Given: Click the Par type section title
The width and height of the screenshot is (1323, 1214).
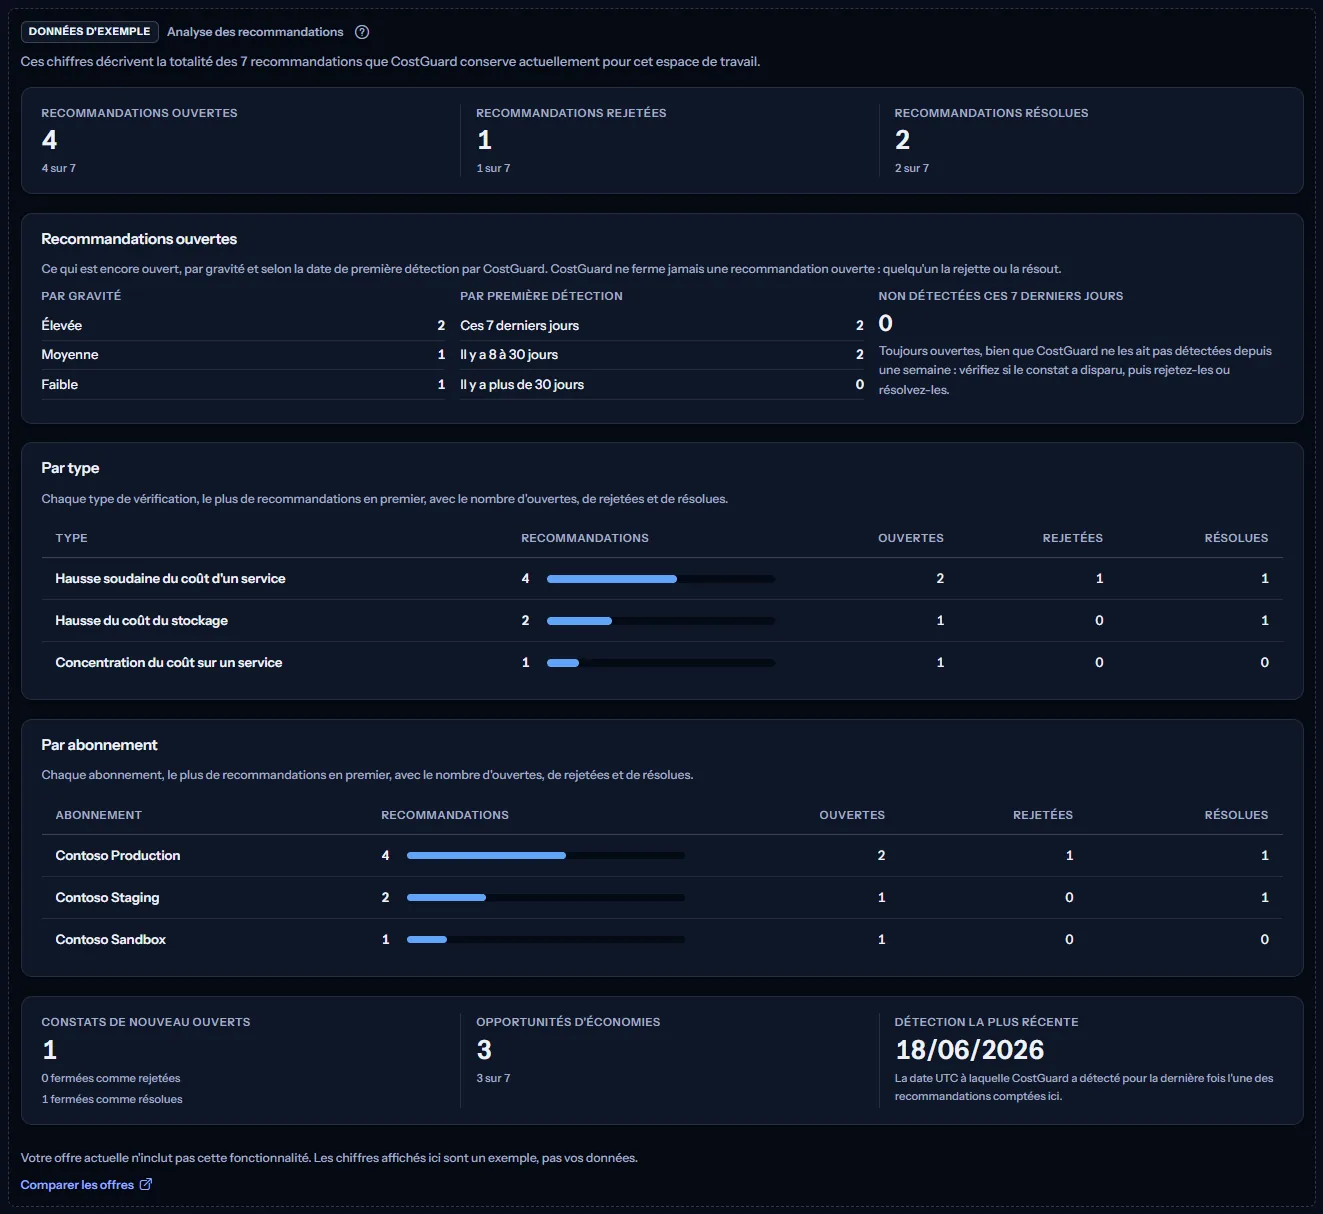Looking at the screenshot, I should tap(70, 468).
